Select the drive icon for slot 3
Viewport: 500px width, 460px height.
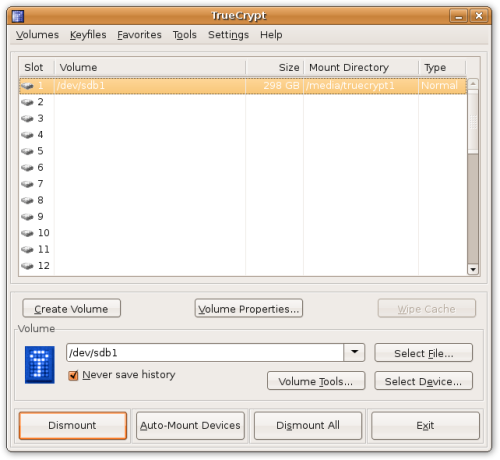[27, 119]
